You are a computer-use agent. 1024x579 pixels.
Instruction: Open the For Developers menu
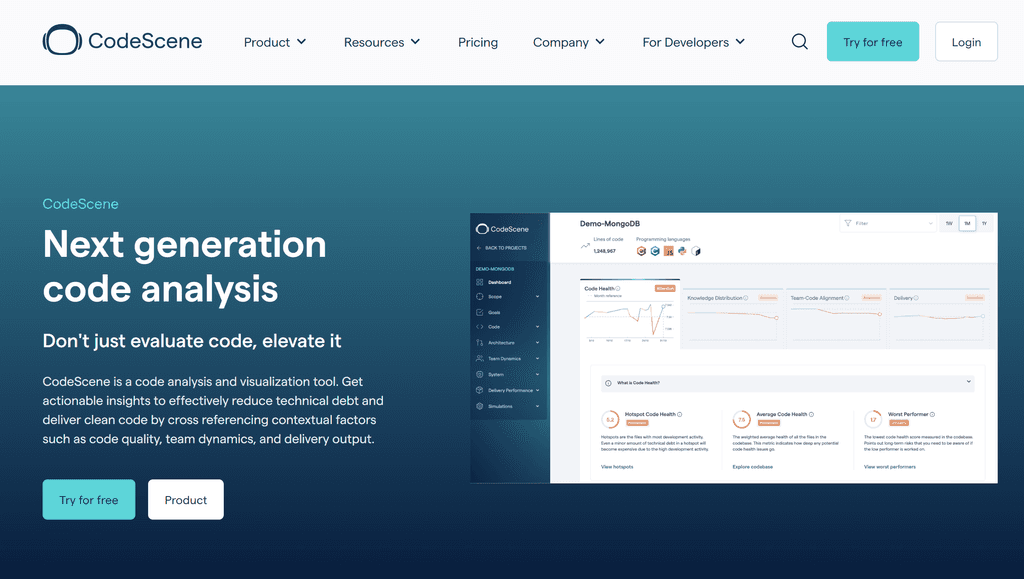693,42
